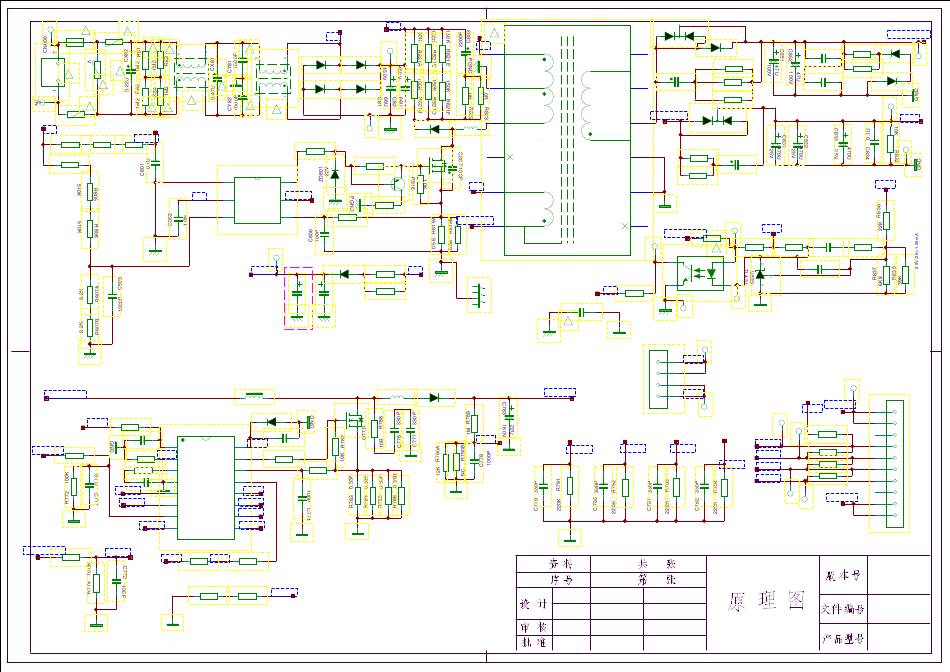Image resolution: width=950 pixels, height=672 pixels.
Task: Click capacitor C801
Action: [x=154, y=162]
